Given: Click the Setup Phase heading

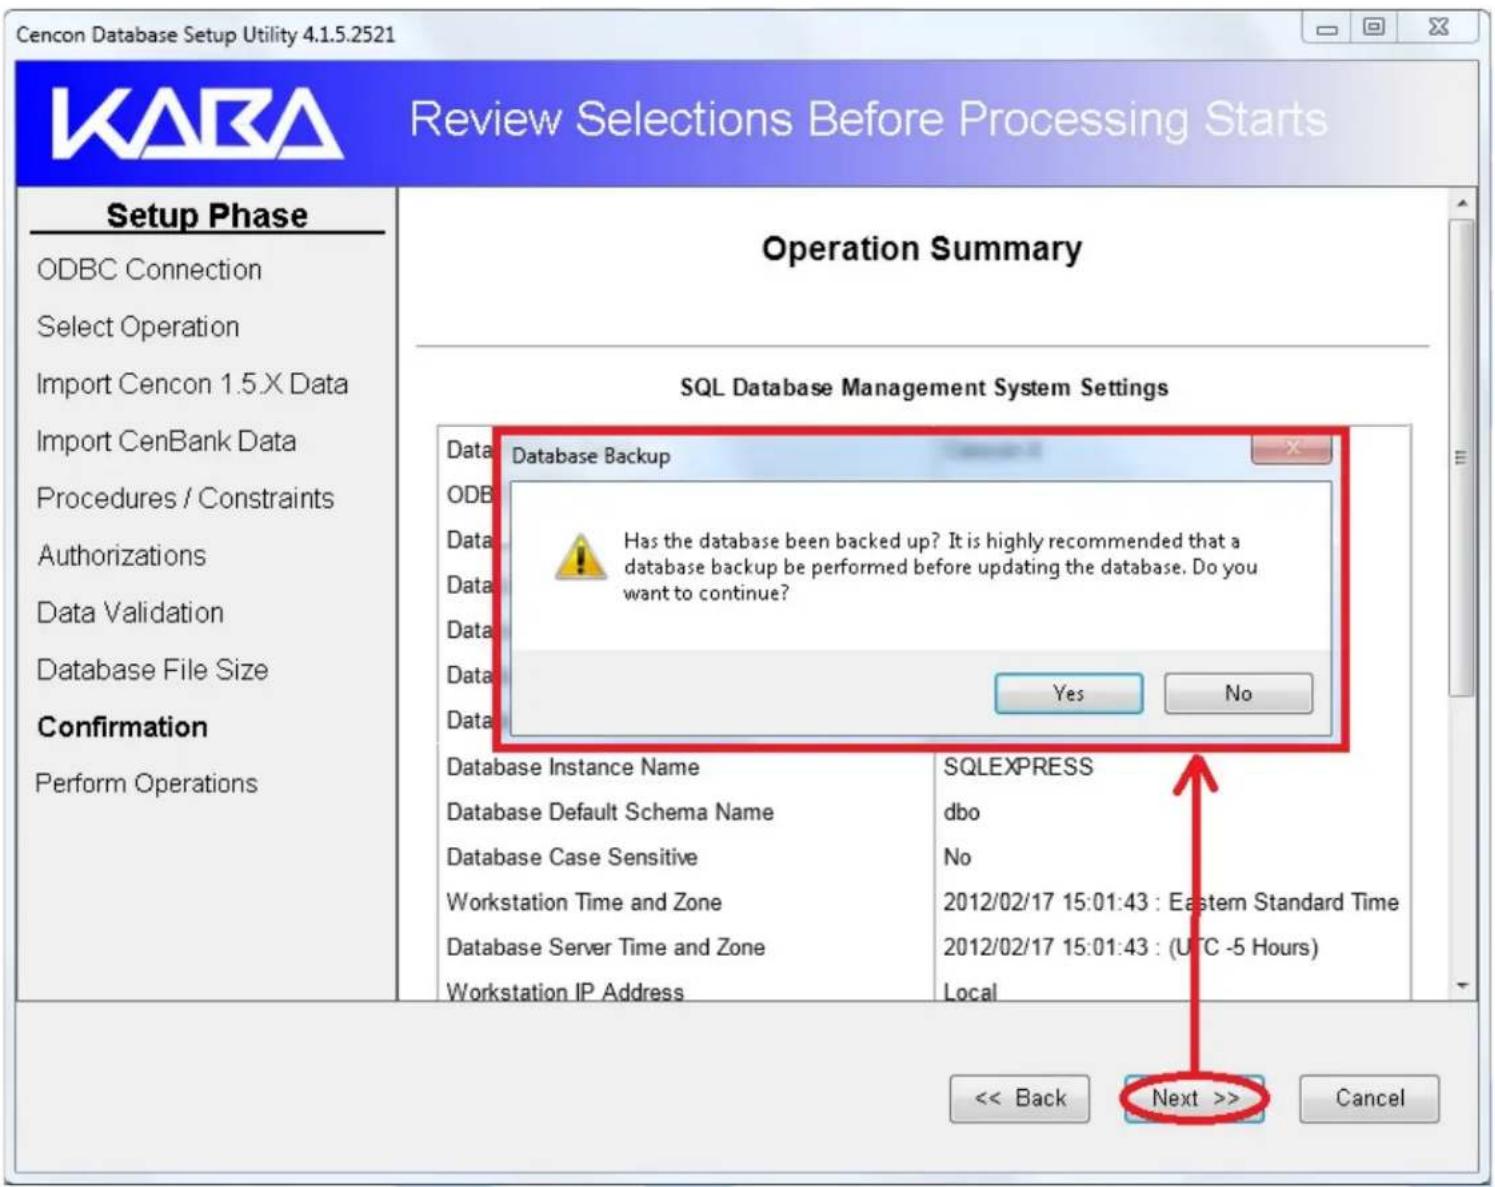Looking at the screenshot, I should click(x=207, y=215).
